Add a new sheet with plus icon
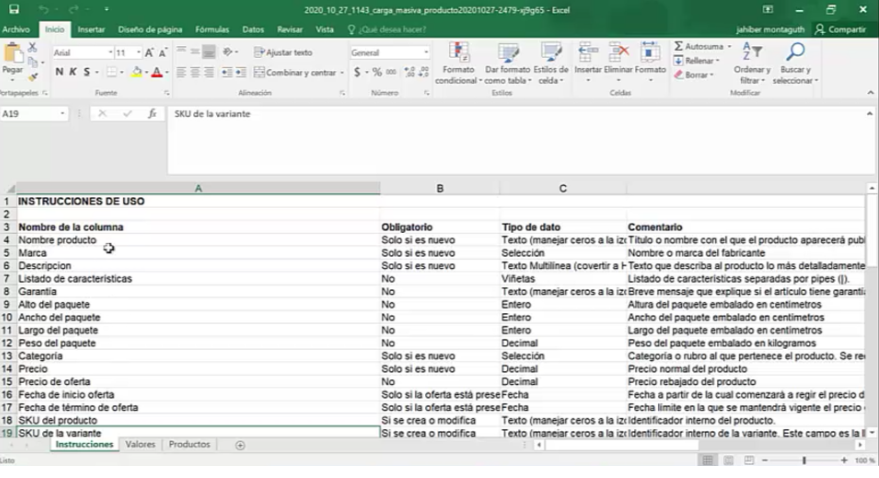This screenshot has width=879, height=478. (240, 445)
